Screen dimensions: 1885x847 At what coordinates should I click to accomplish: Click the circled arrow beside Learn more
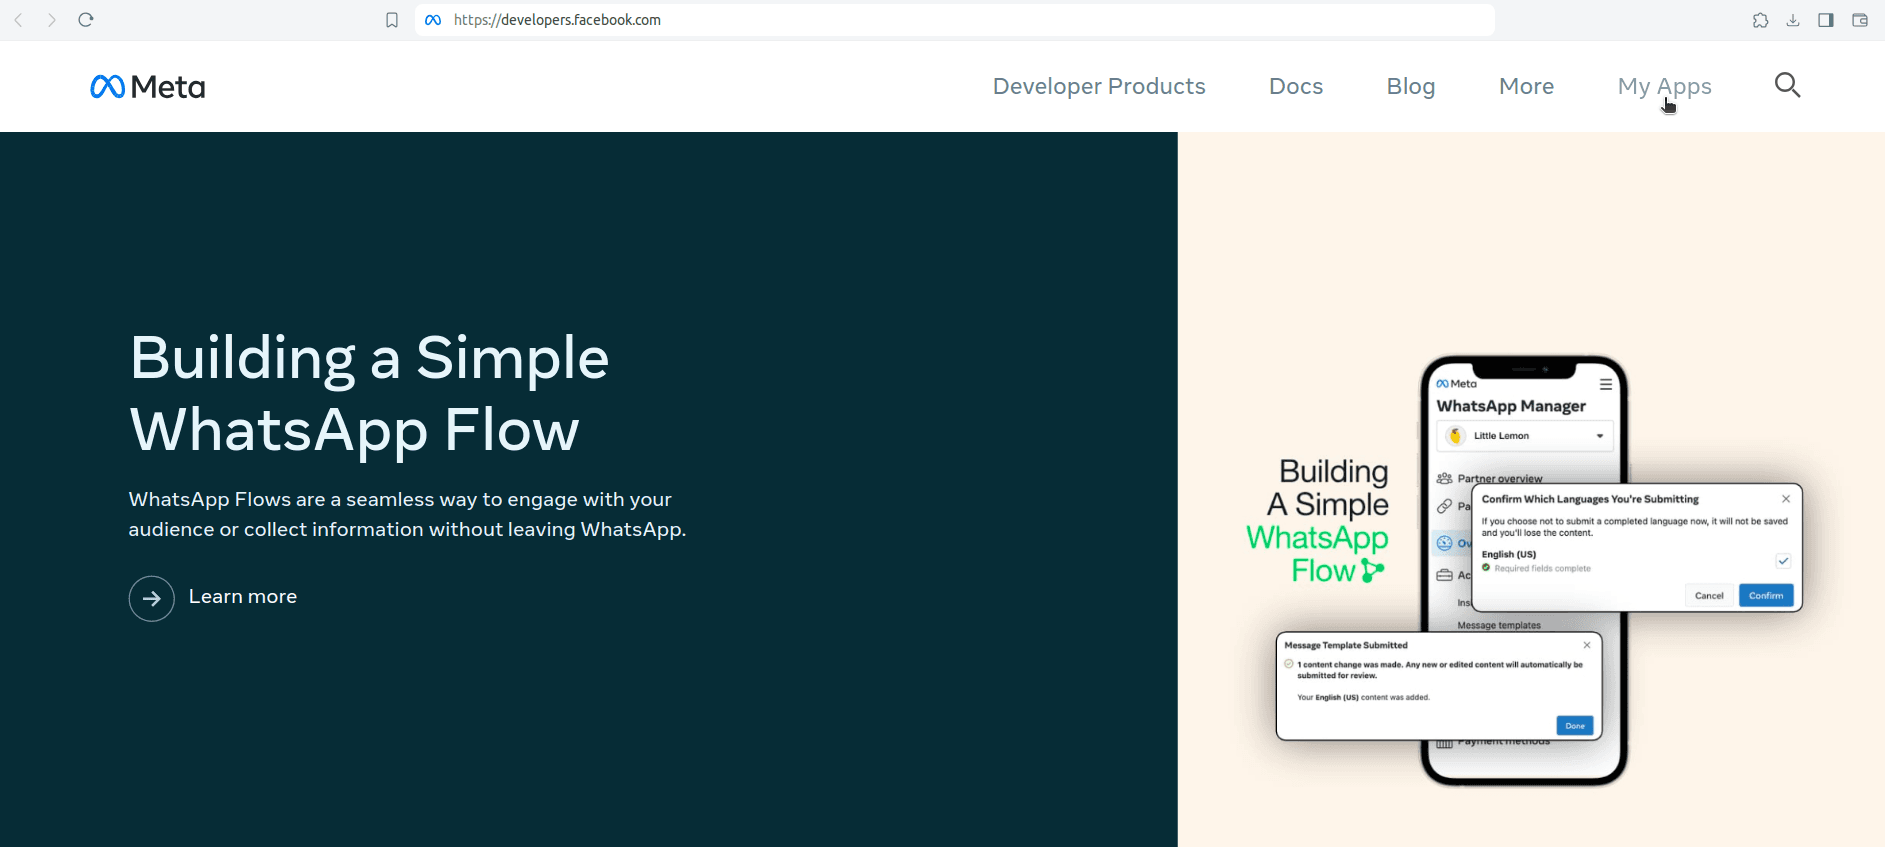click(x=152, y=598)
